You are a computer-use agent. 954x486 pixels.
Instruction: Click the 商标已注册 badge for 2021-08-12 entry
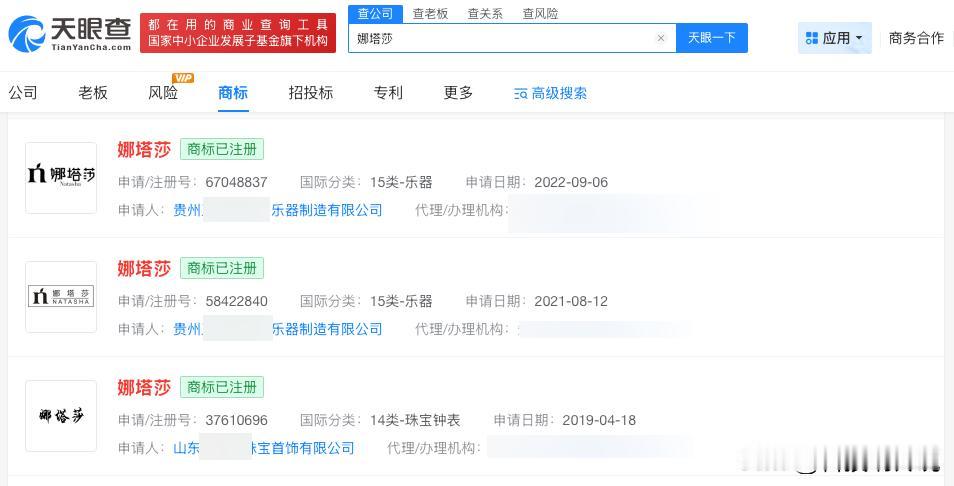[222, 268]
